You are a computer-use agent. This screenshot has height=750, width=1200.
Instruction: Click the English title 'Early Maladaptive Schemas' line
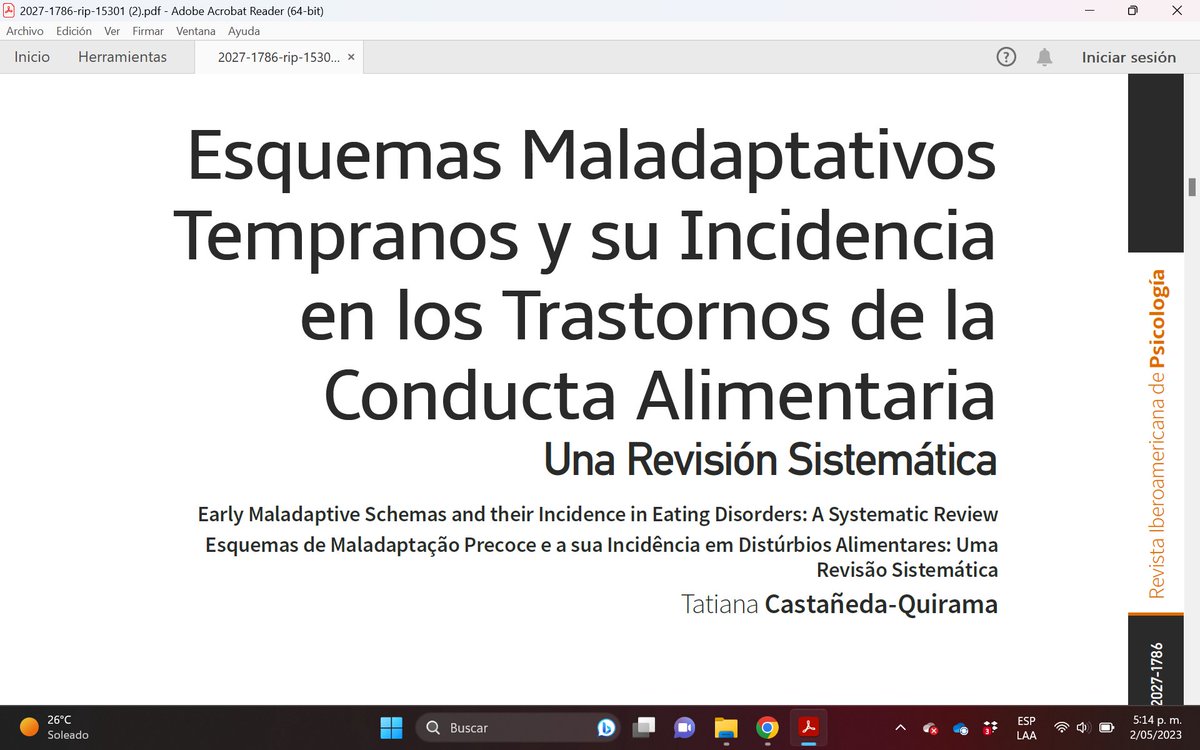[598, 515]
